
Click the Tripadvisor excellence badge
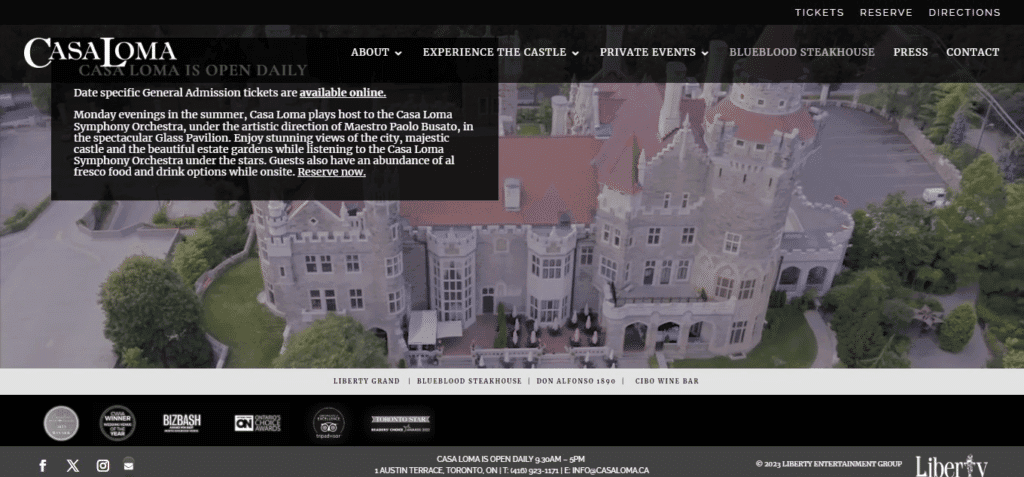point(328,423)
